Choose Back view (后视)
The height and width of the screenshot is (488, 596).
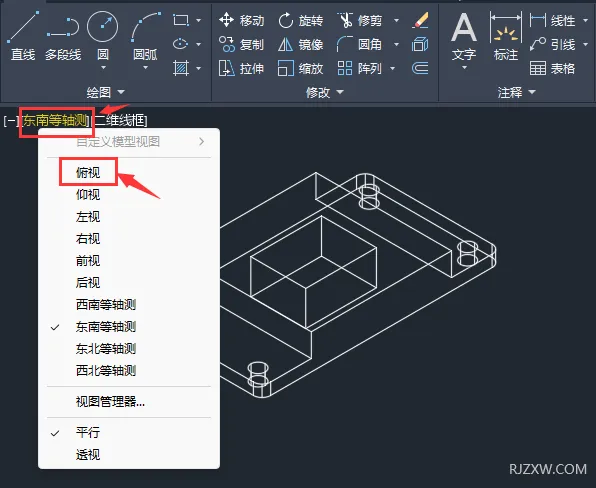(129, 283)
